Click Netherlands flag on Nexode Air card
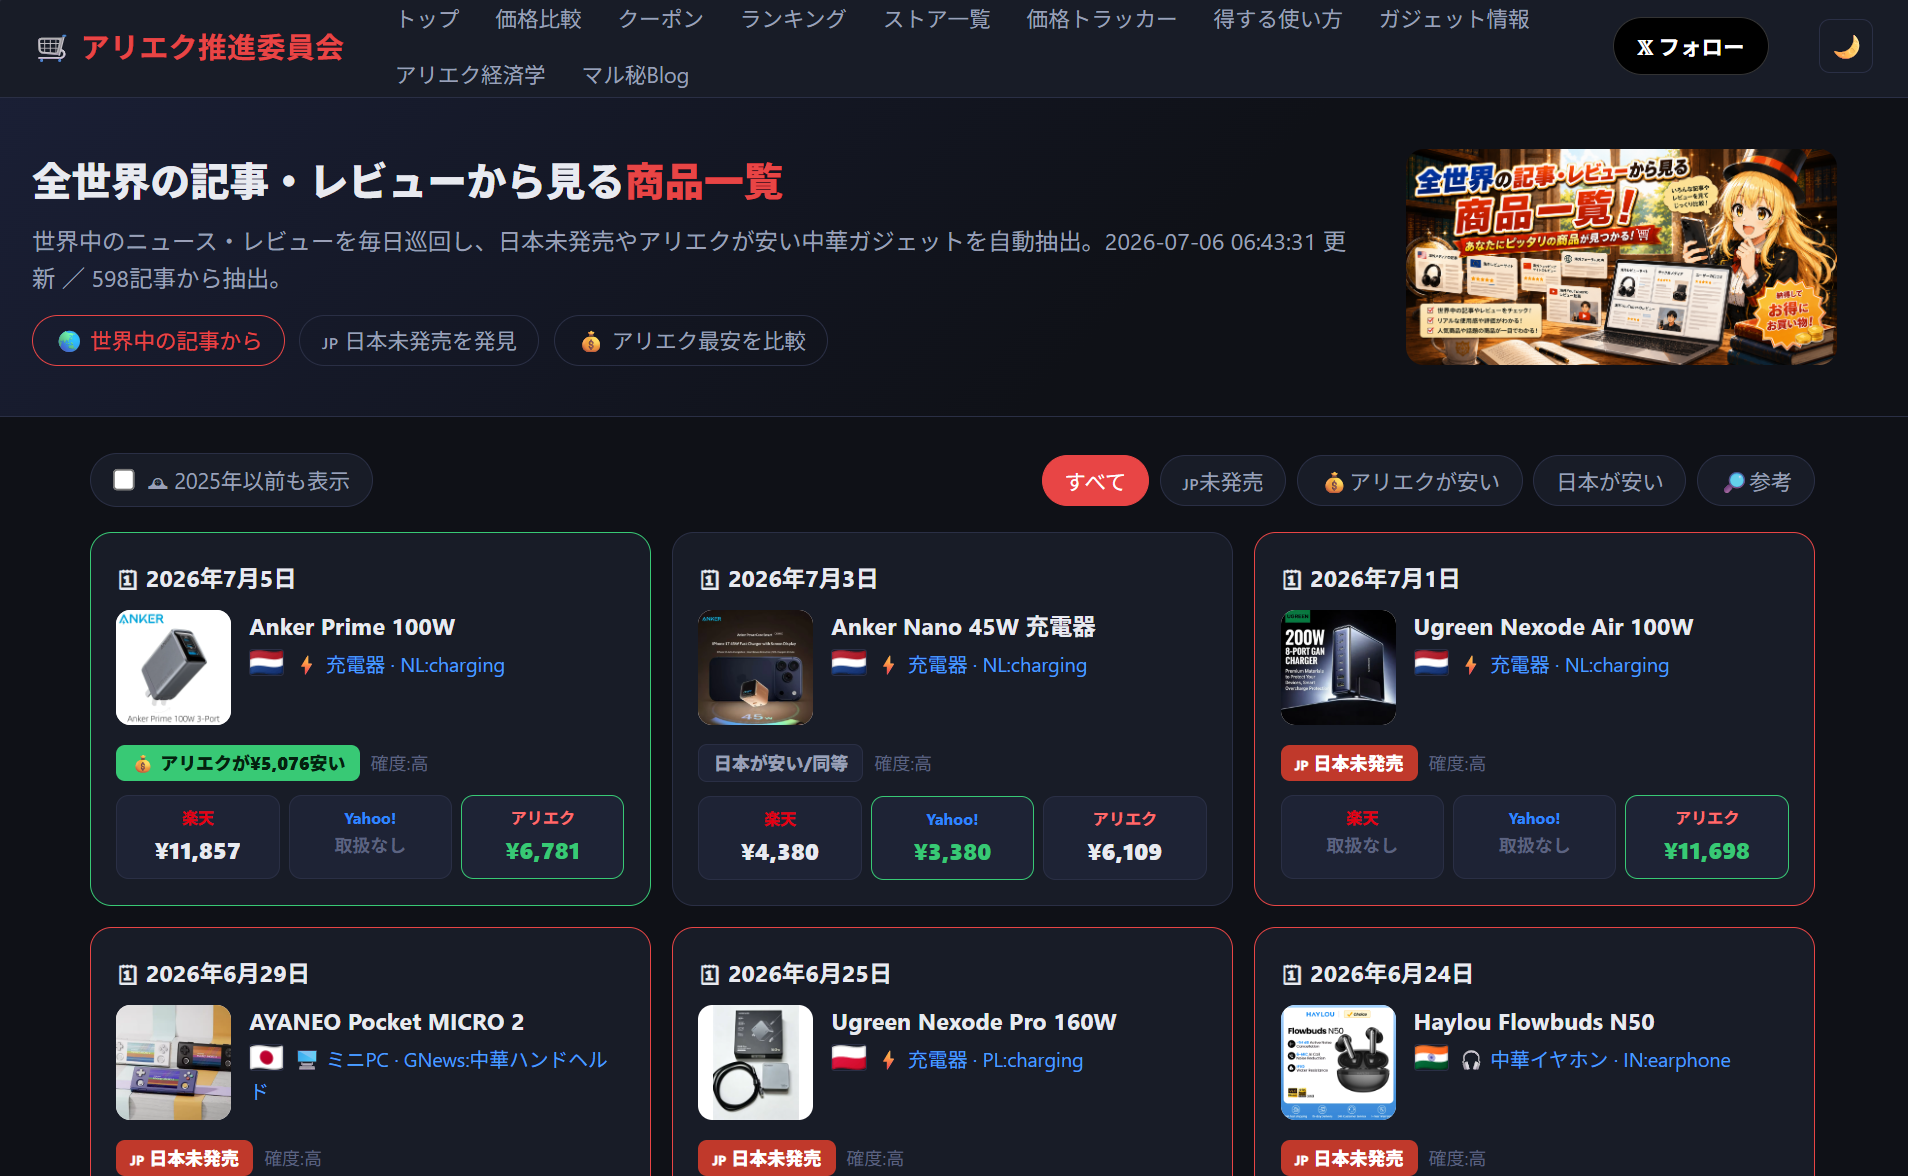The width and height of the screenshot is (1908, 1176). tap(1431, 664)
